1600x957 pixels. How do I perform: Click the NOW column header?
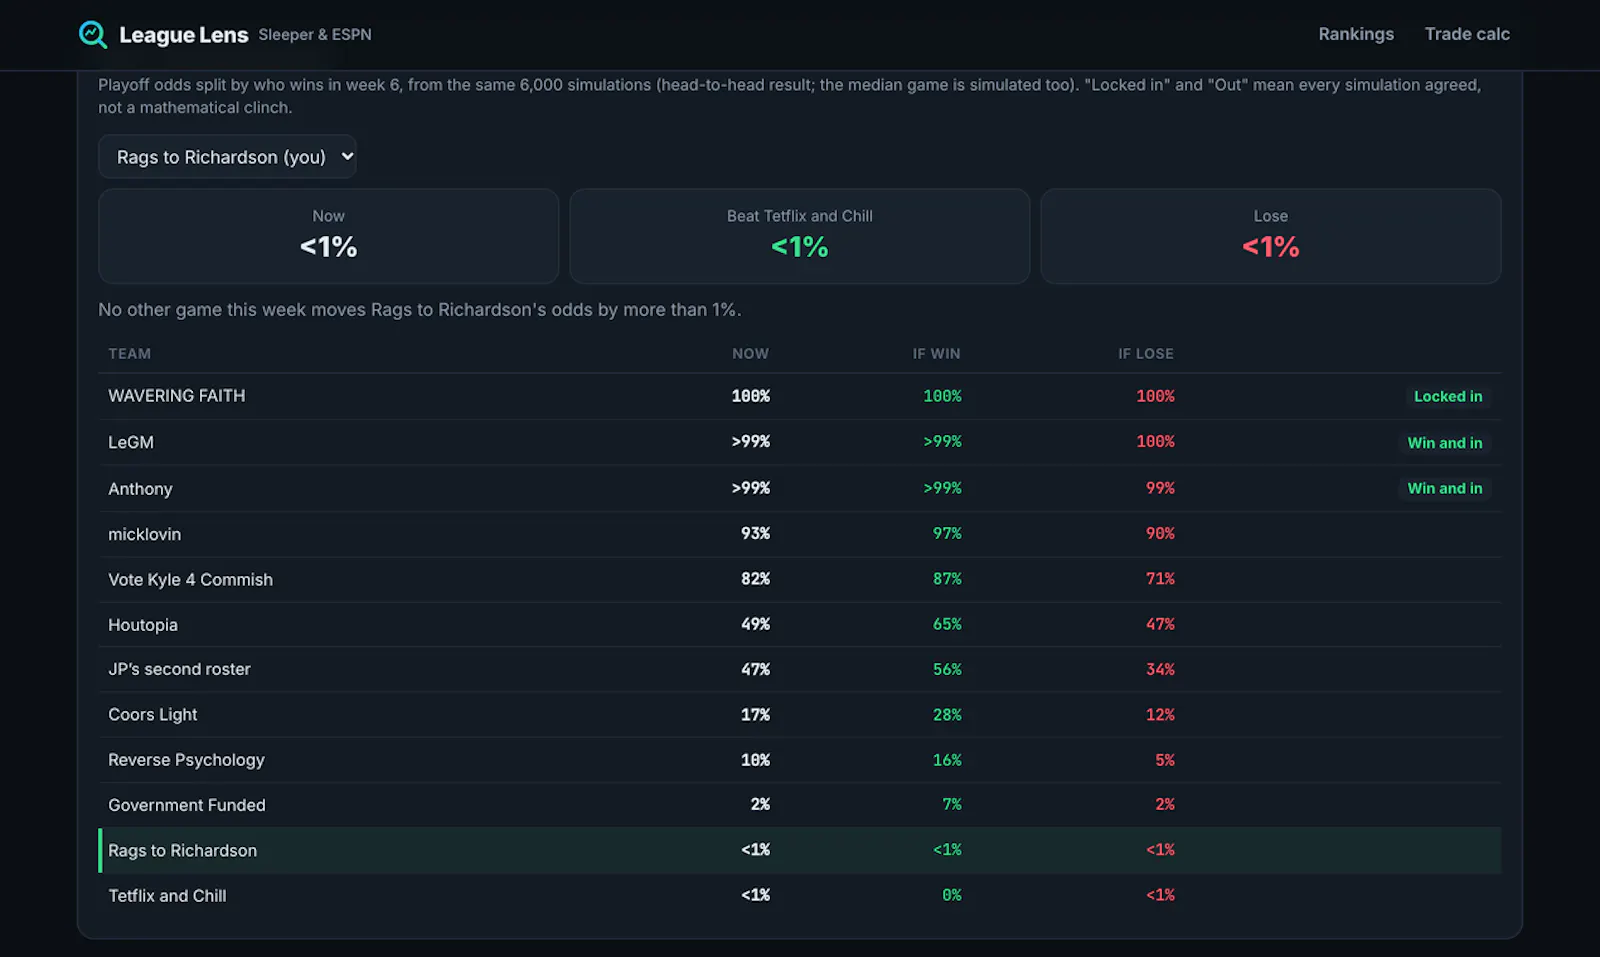point(750,354)
